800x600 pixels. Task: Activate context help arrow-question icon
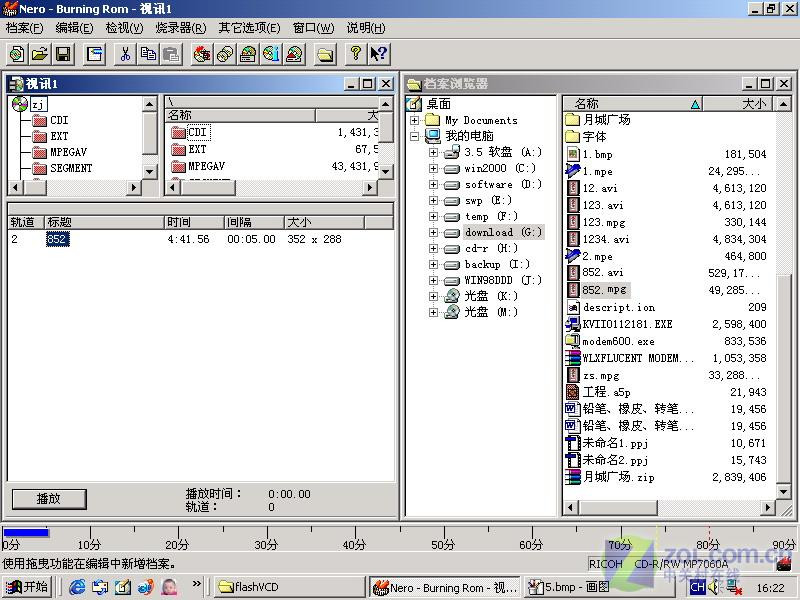coord(379,54)
